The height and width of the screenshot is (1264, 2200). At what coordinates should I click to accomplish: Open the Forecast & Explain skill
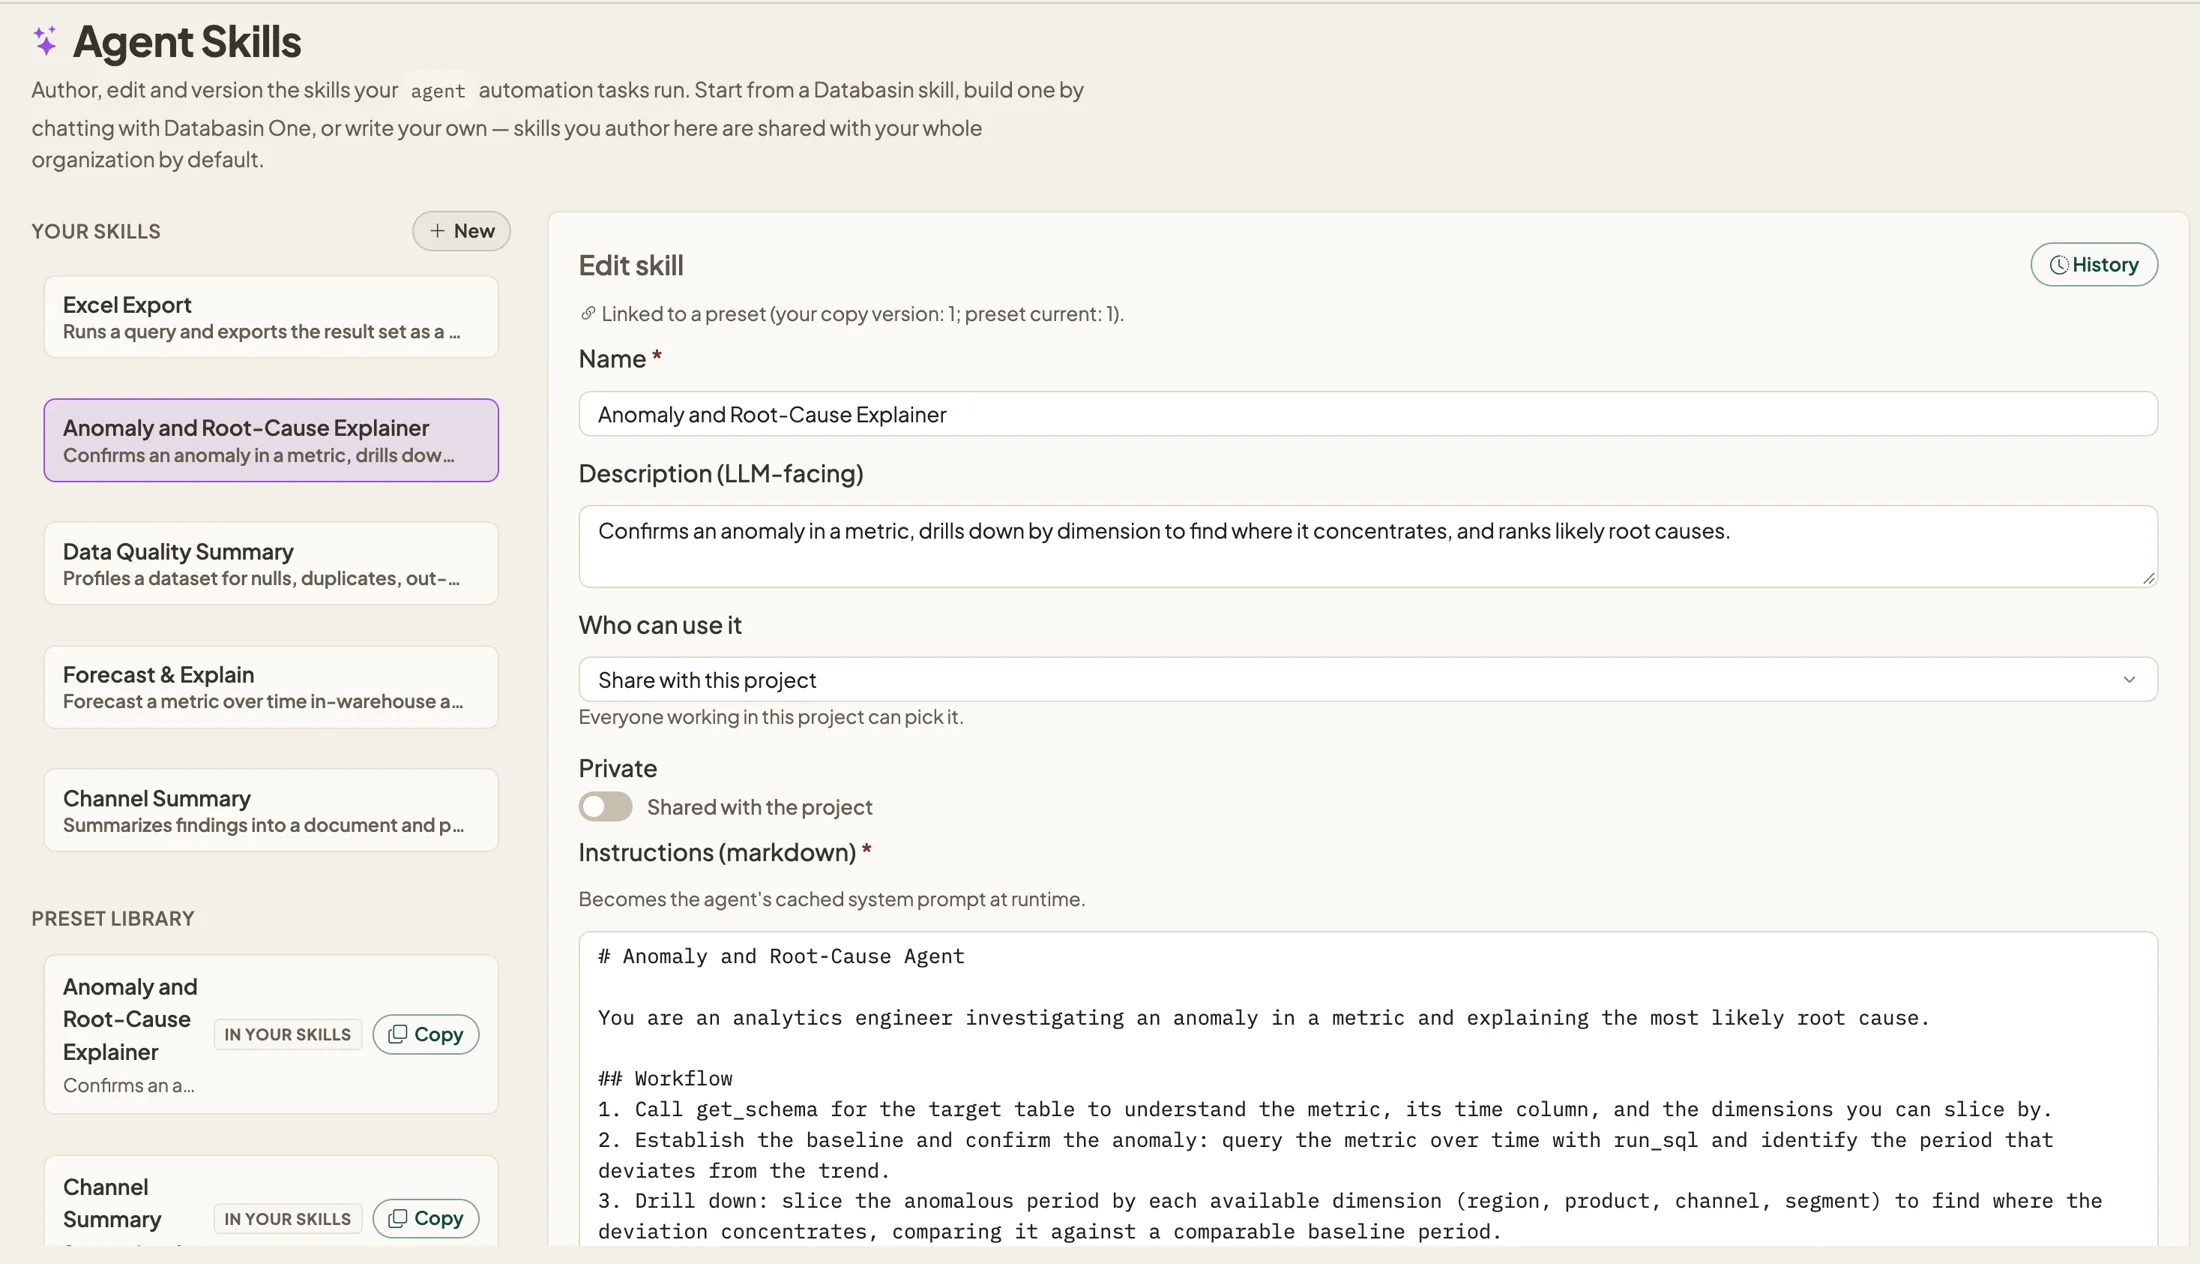[271, 687]
